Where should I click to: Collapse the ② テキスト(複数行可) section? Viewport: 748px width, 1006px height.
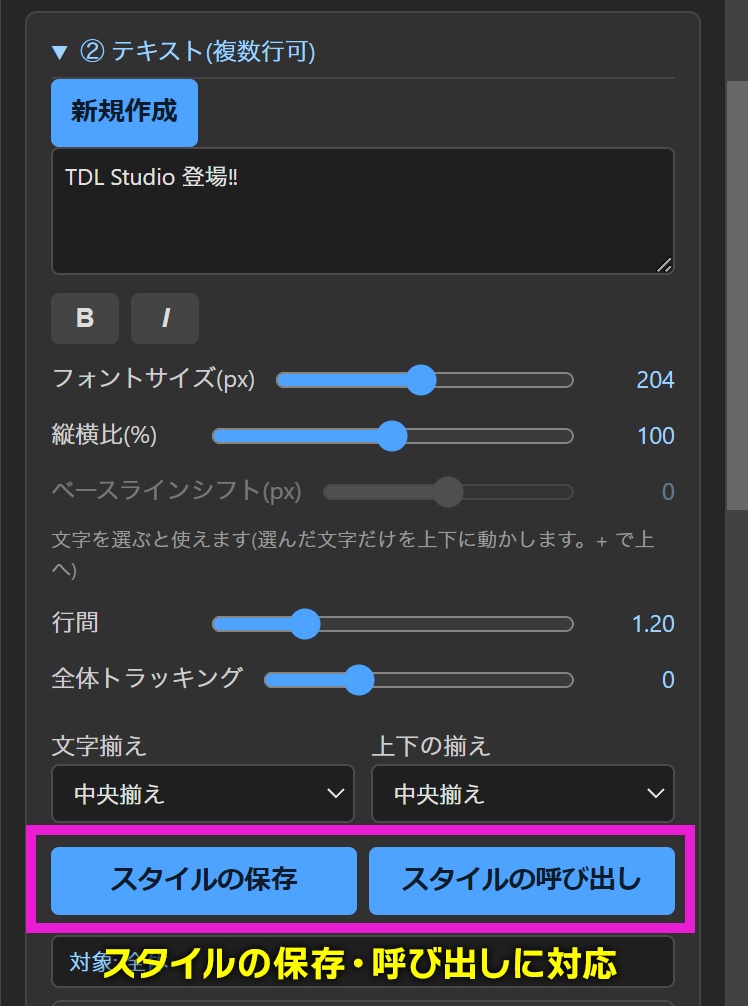[x=183, y=51]
